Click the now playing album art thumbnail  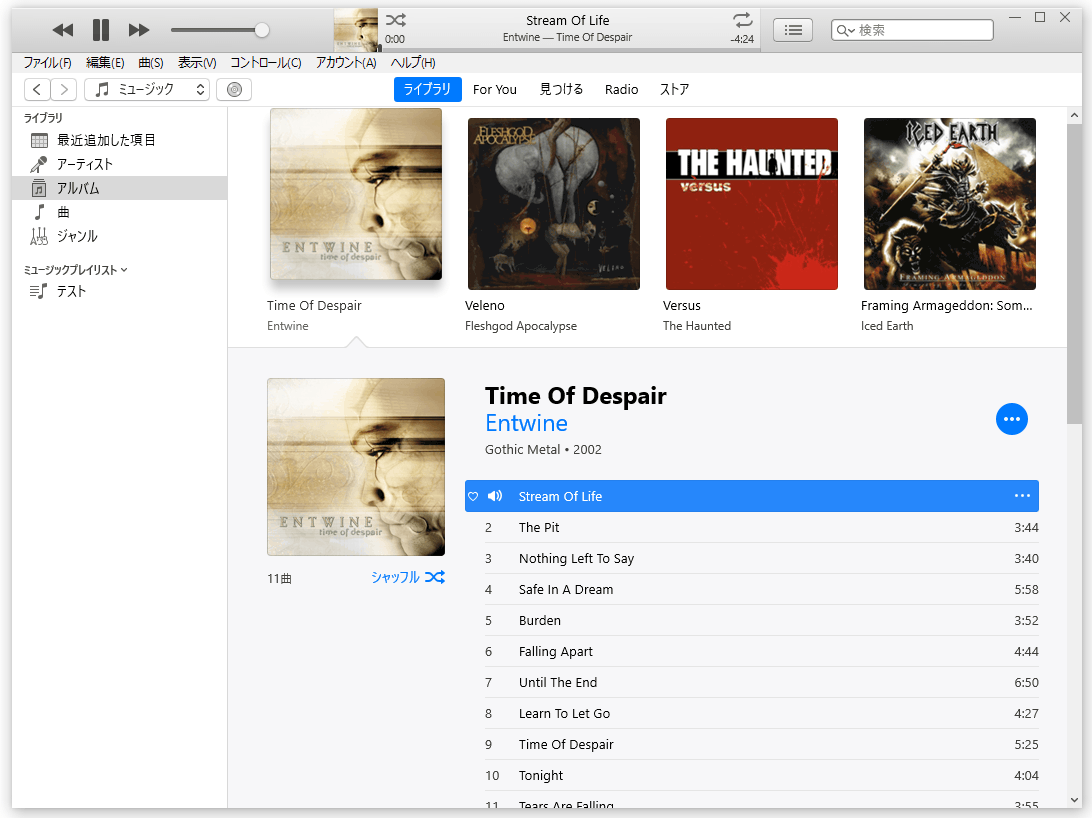click(x=356, y=29)
